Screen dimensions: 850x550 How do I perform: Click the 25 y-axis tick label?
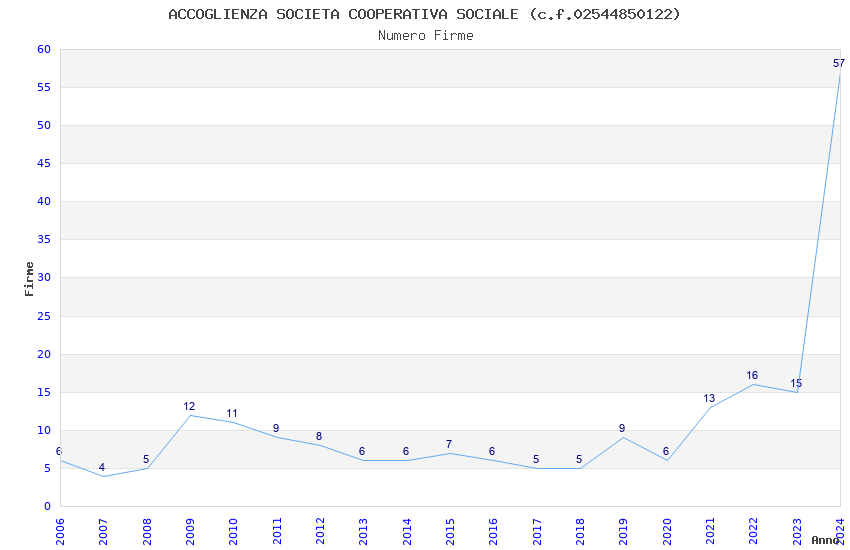click(x=44, y=316)
